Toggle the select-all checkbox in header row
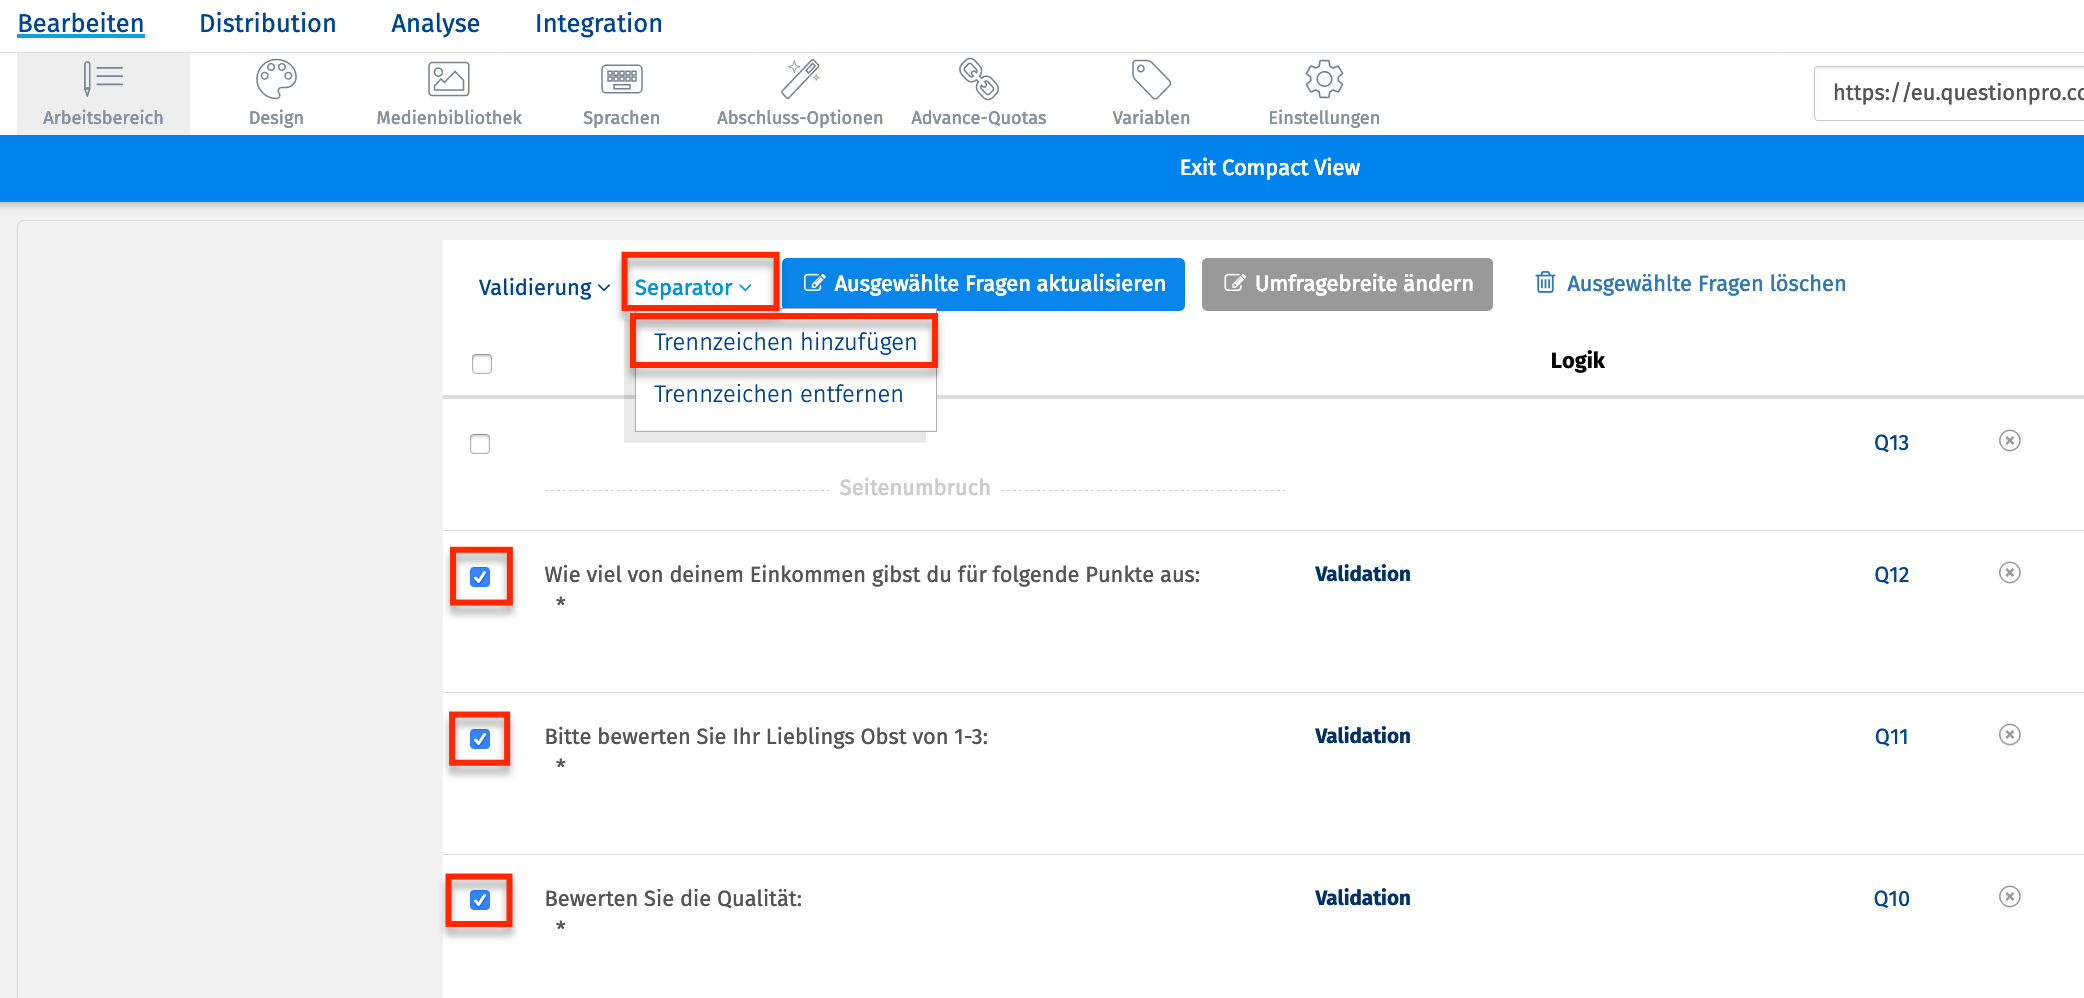 (x=482, y=364)
